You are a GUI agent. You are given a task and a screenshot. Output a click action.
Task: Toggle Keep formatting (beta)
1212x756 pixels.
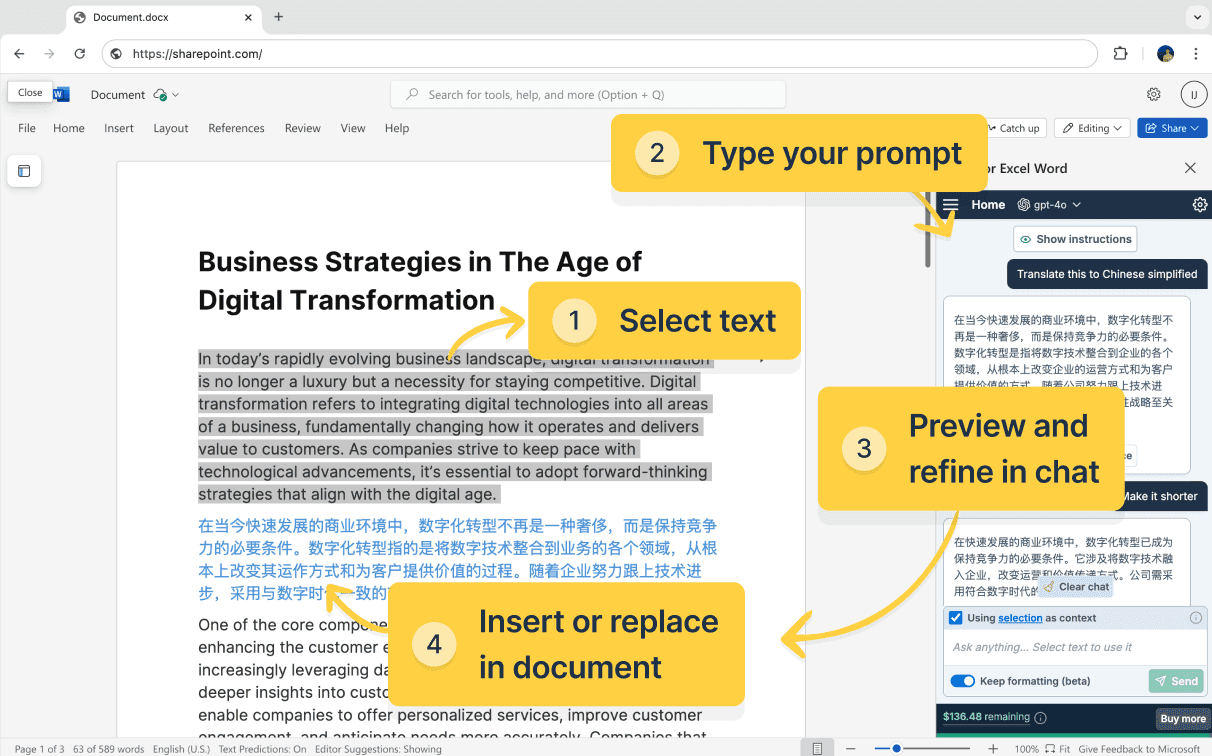pyautogui.click(x=962, y=681)
